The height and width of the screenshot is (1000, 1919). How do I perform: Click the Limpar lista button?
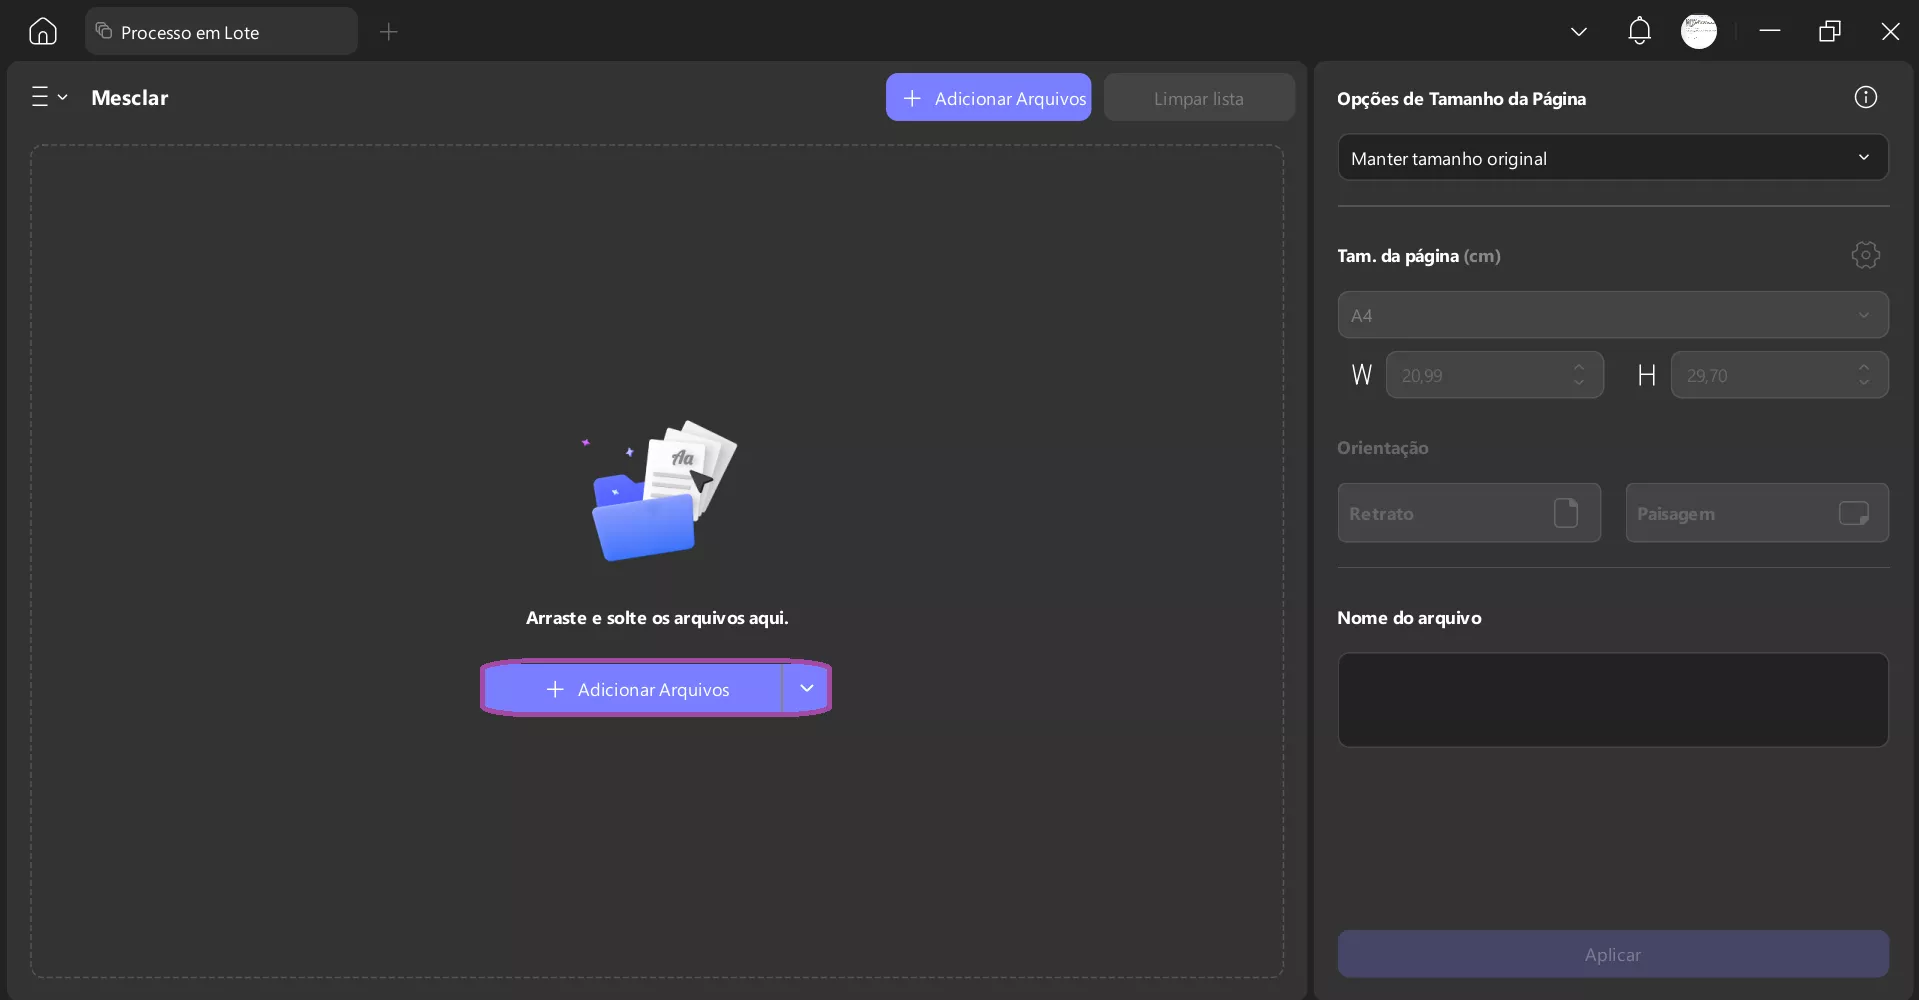(1198, 97)
